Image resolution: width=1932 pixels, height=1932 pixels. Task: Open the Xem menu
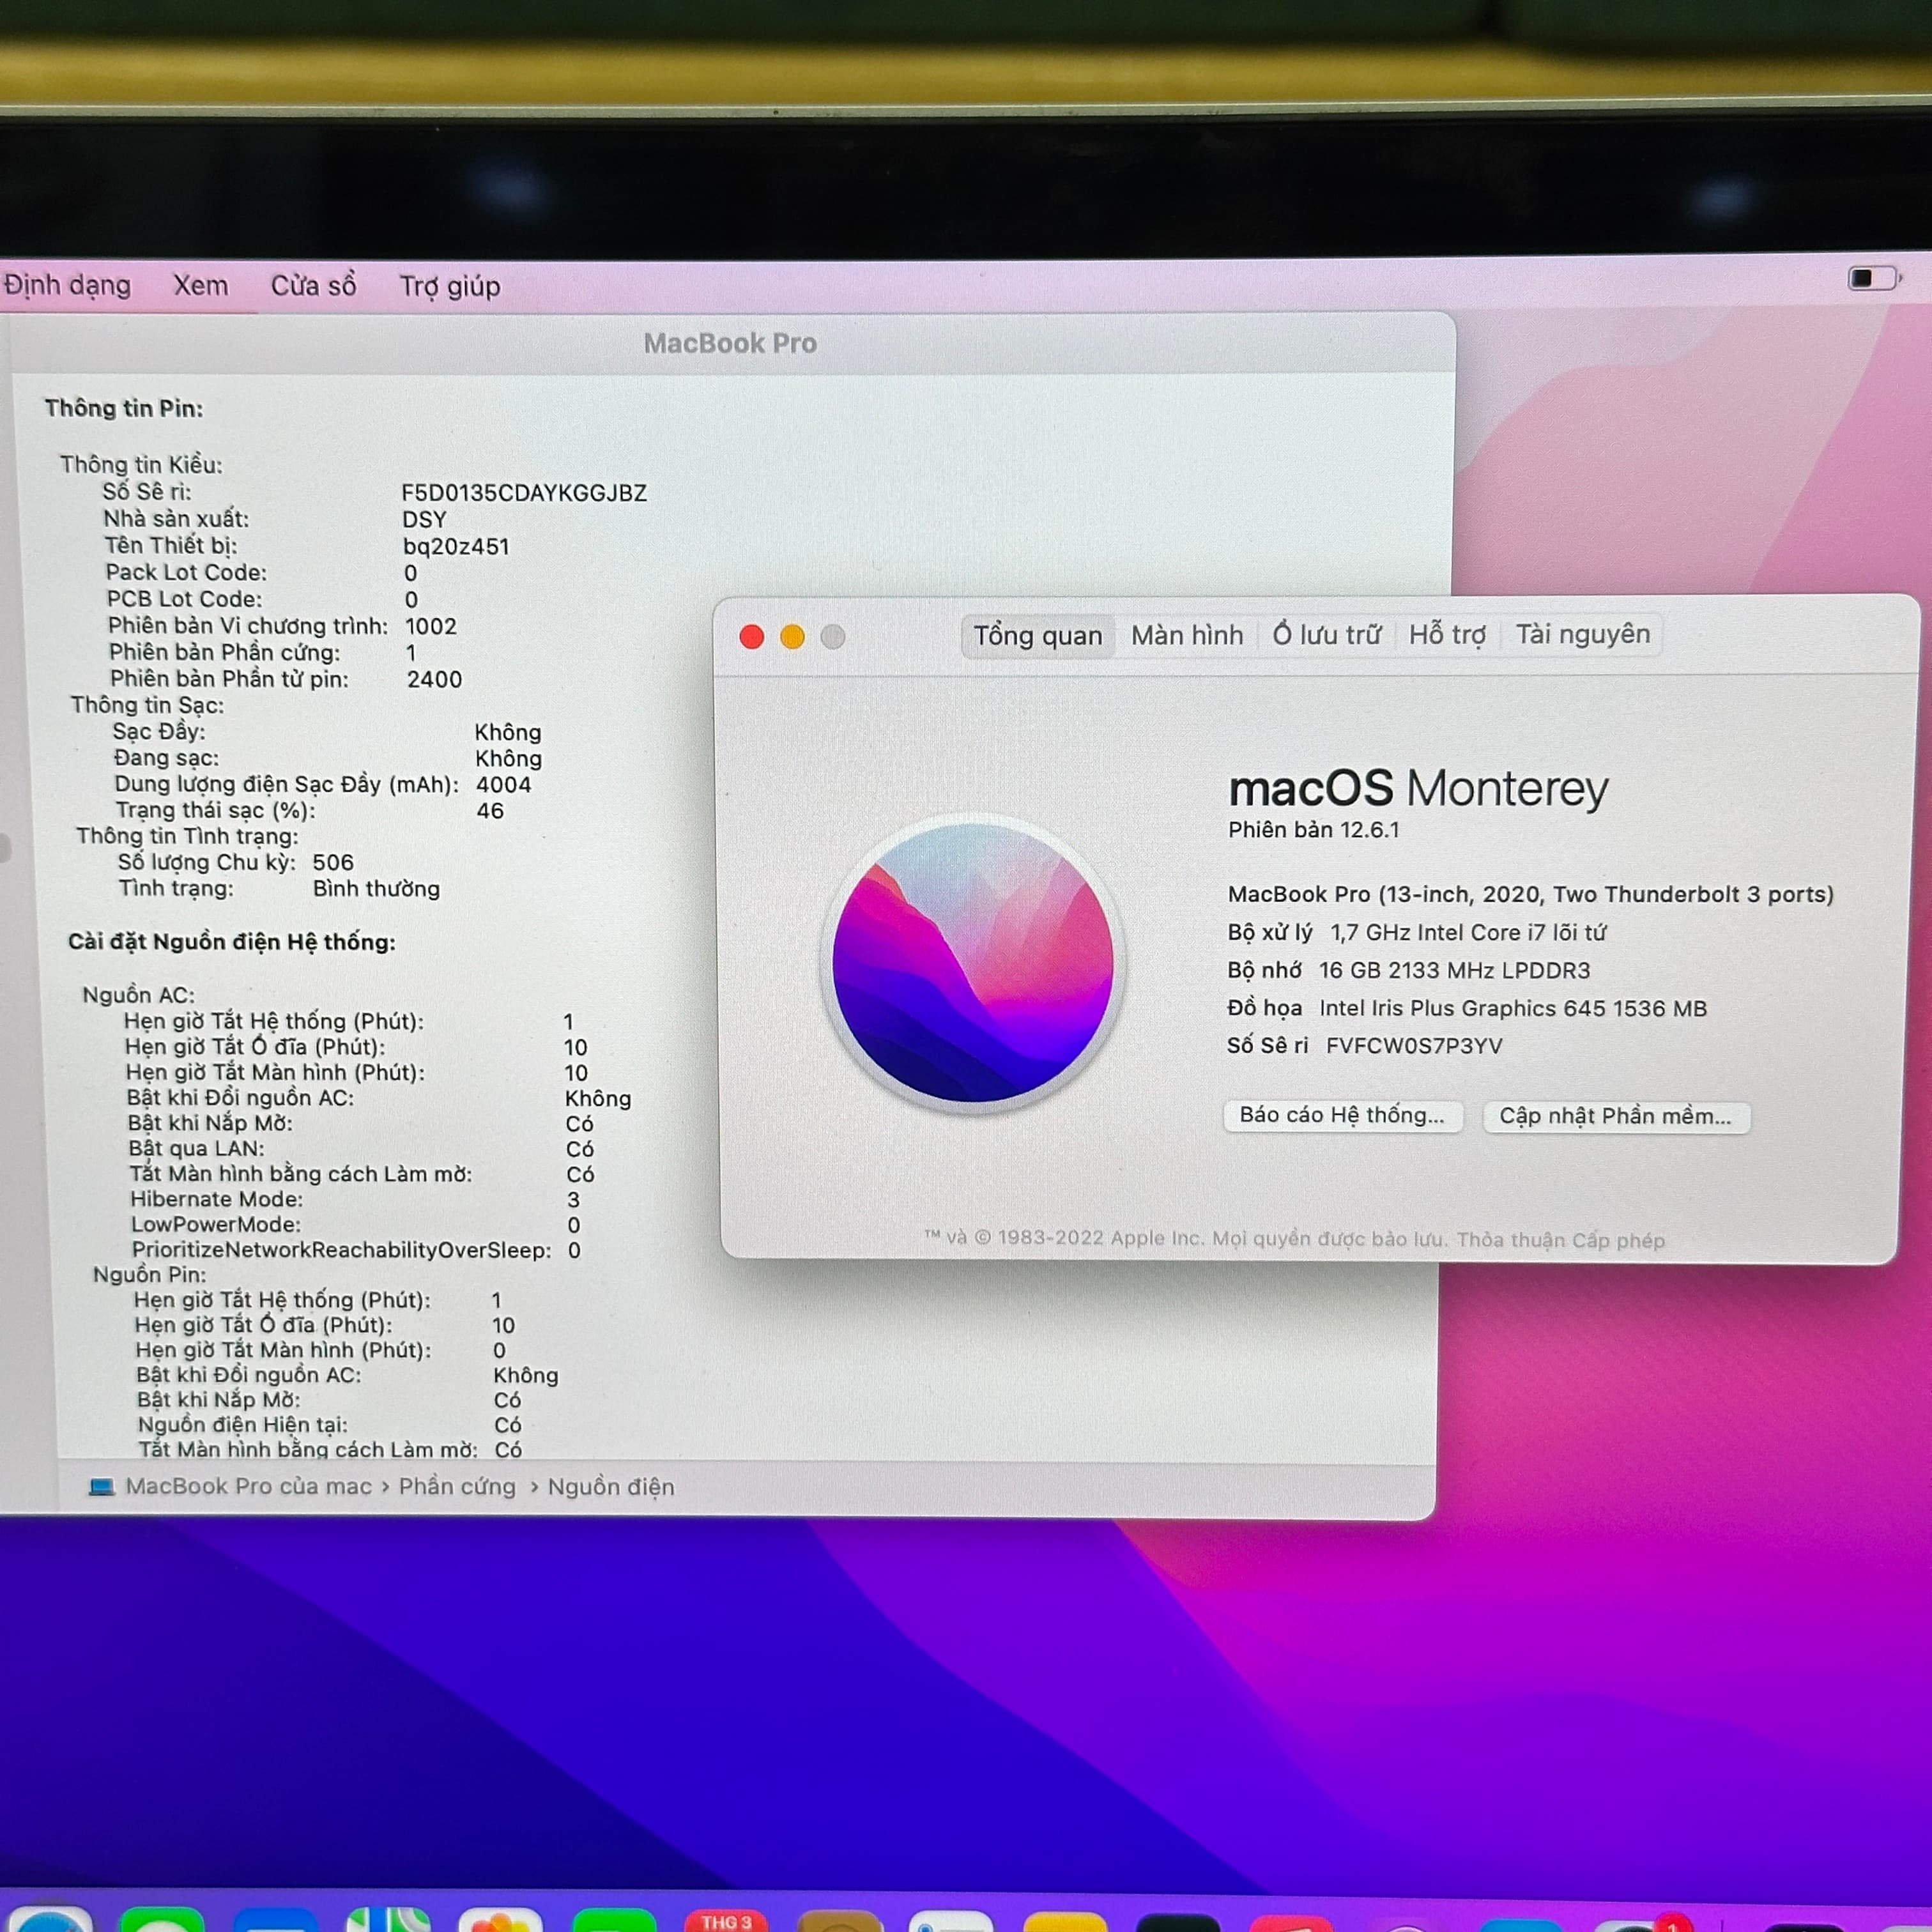pos(201,286)
